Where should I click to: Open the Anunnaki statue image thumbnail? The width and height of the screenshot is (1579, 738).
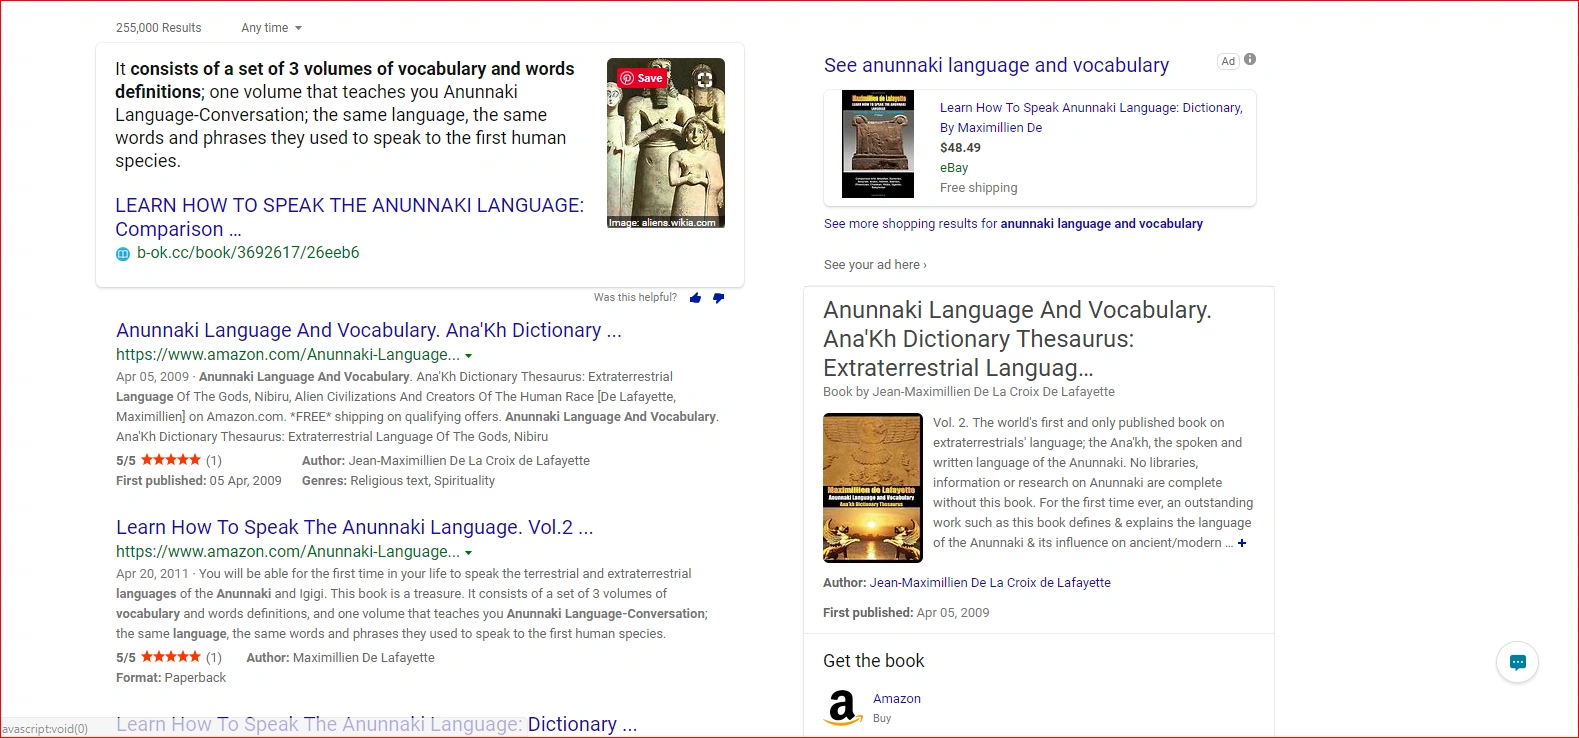click(x=666, y=143)
